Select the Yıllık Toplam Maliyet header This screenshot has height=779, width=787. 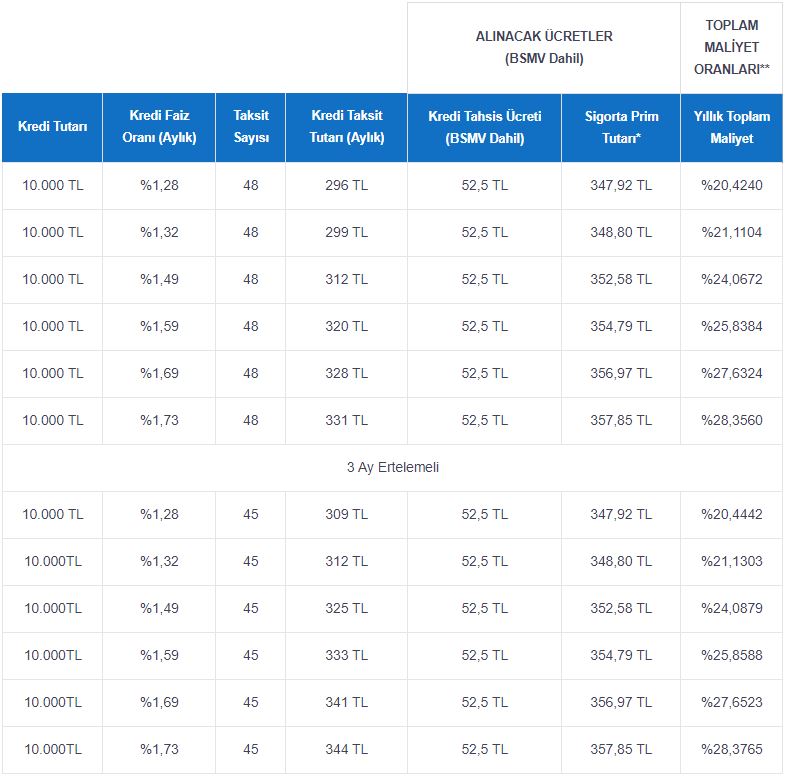click(732, 127)
